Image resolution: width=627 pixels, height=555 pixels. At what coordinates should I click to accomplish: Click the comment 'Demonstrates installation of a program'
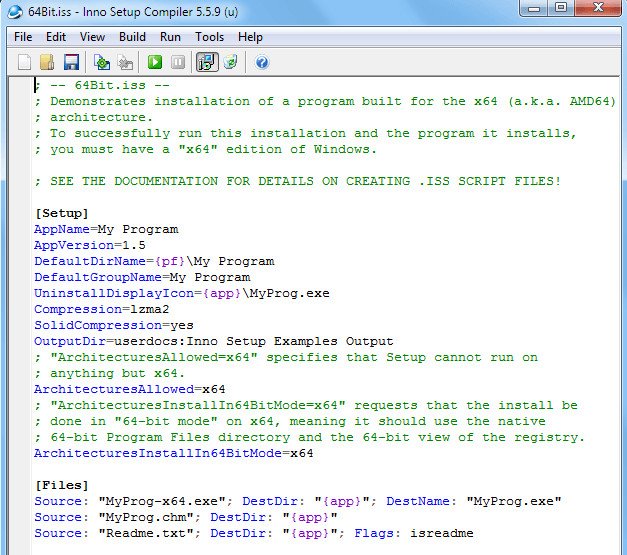pos(325,101)
